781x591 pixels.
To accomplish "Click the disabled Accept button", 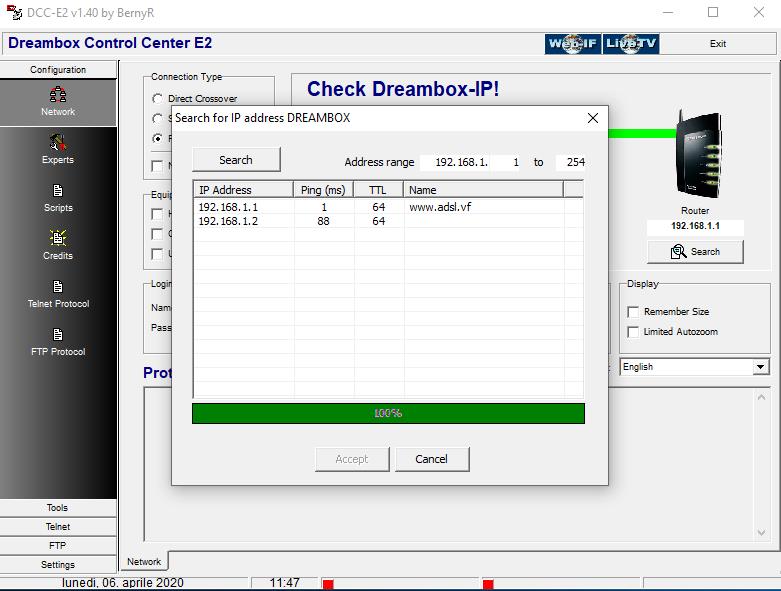I will point(352,459).
